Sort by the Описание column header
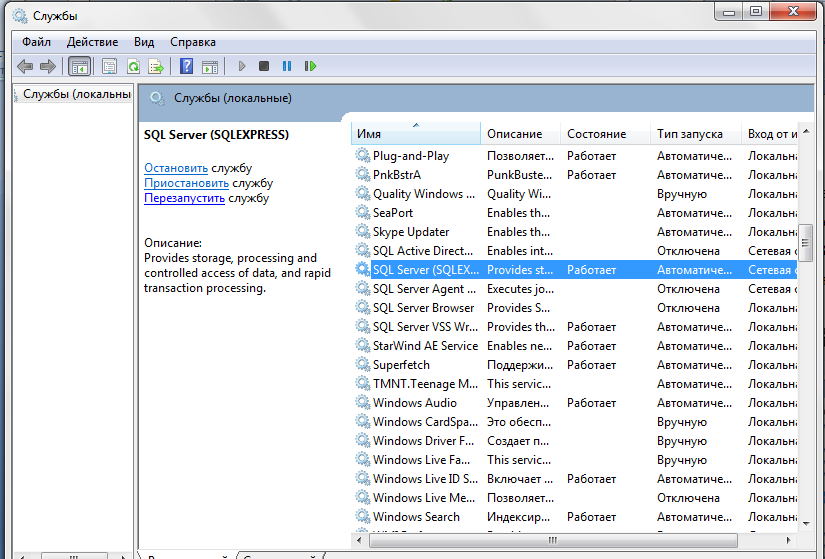The height and width of the screenshot is (559, 825). (x=520, y=134)
